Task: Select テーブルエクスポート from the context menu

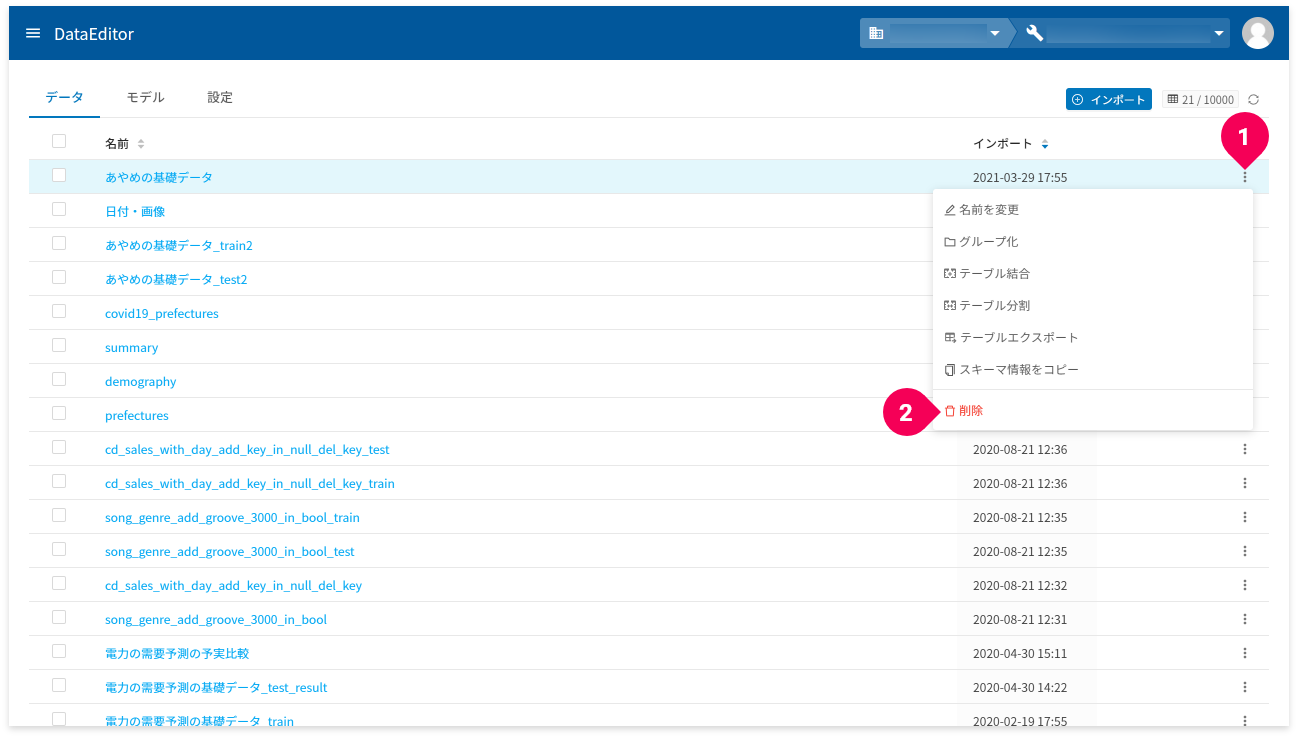Action: coord(1092,338)
